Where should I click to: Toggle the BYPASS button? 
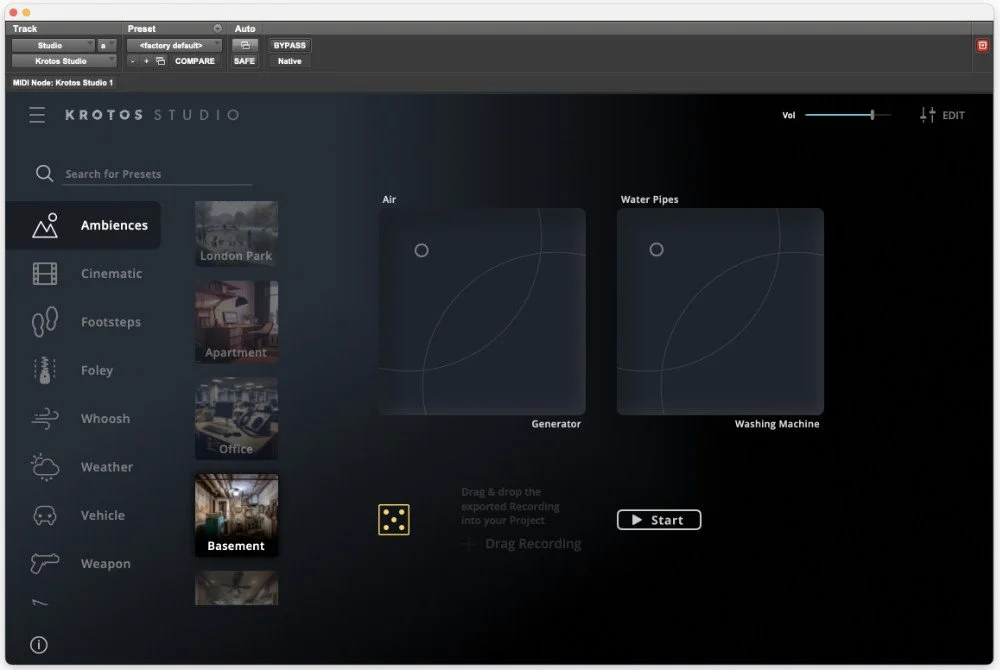coord(290,45)
